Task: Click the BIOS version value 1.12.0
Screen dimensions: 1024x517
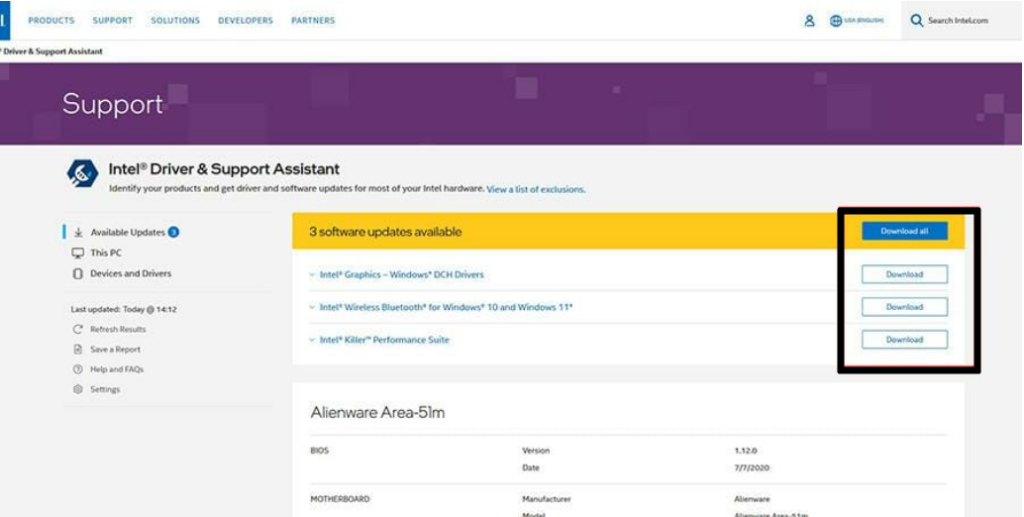Action: tap(745, 451)
